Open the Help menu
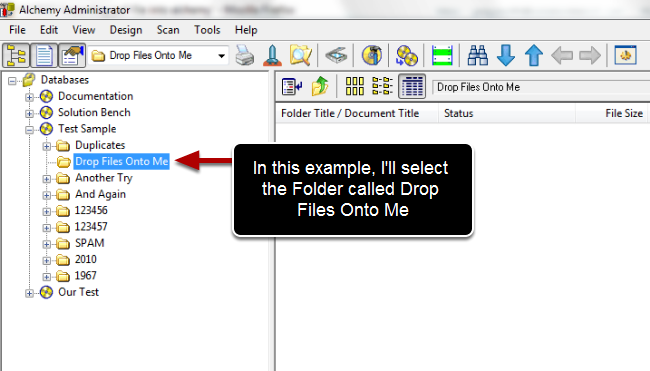The width and height of the screenshot is (650, 371). [246, 30]
